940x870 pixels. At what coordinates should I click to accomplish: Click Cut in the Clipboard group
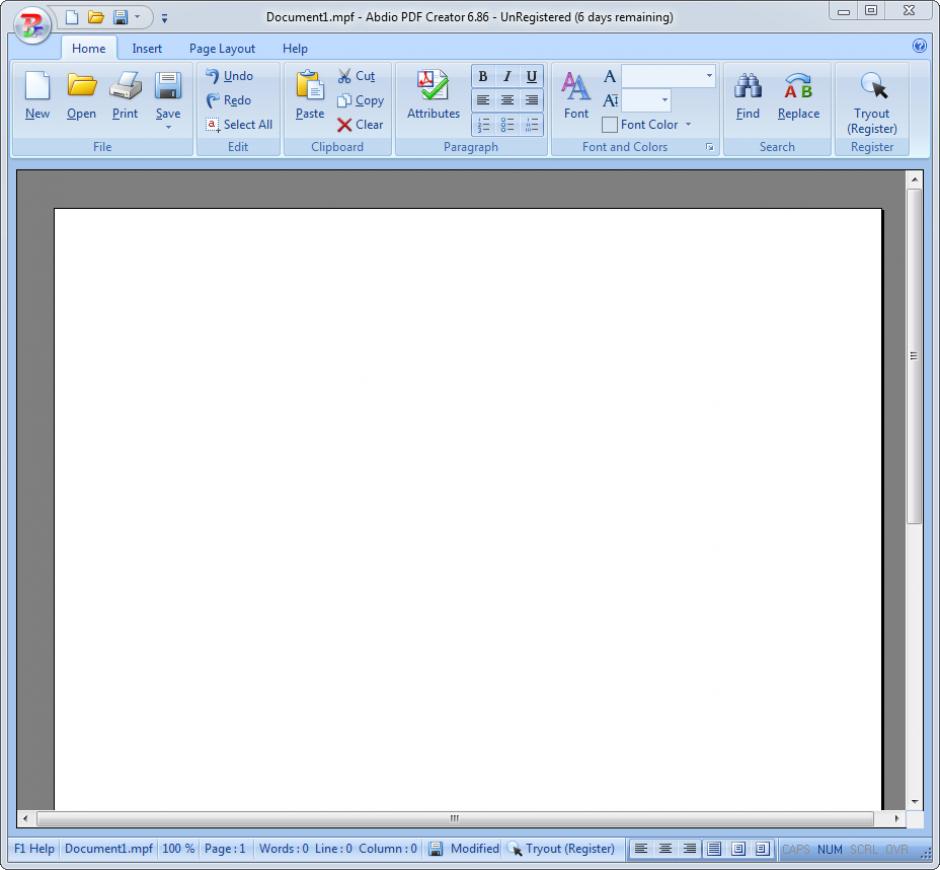(356, 76)
